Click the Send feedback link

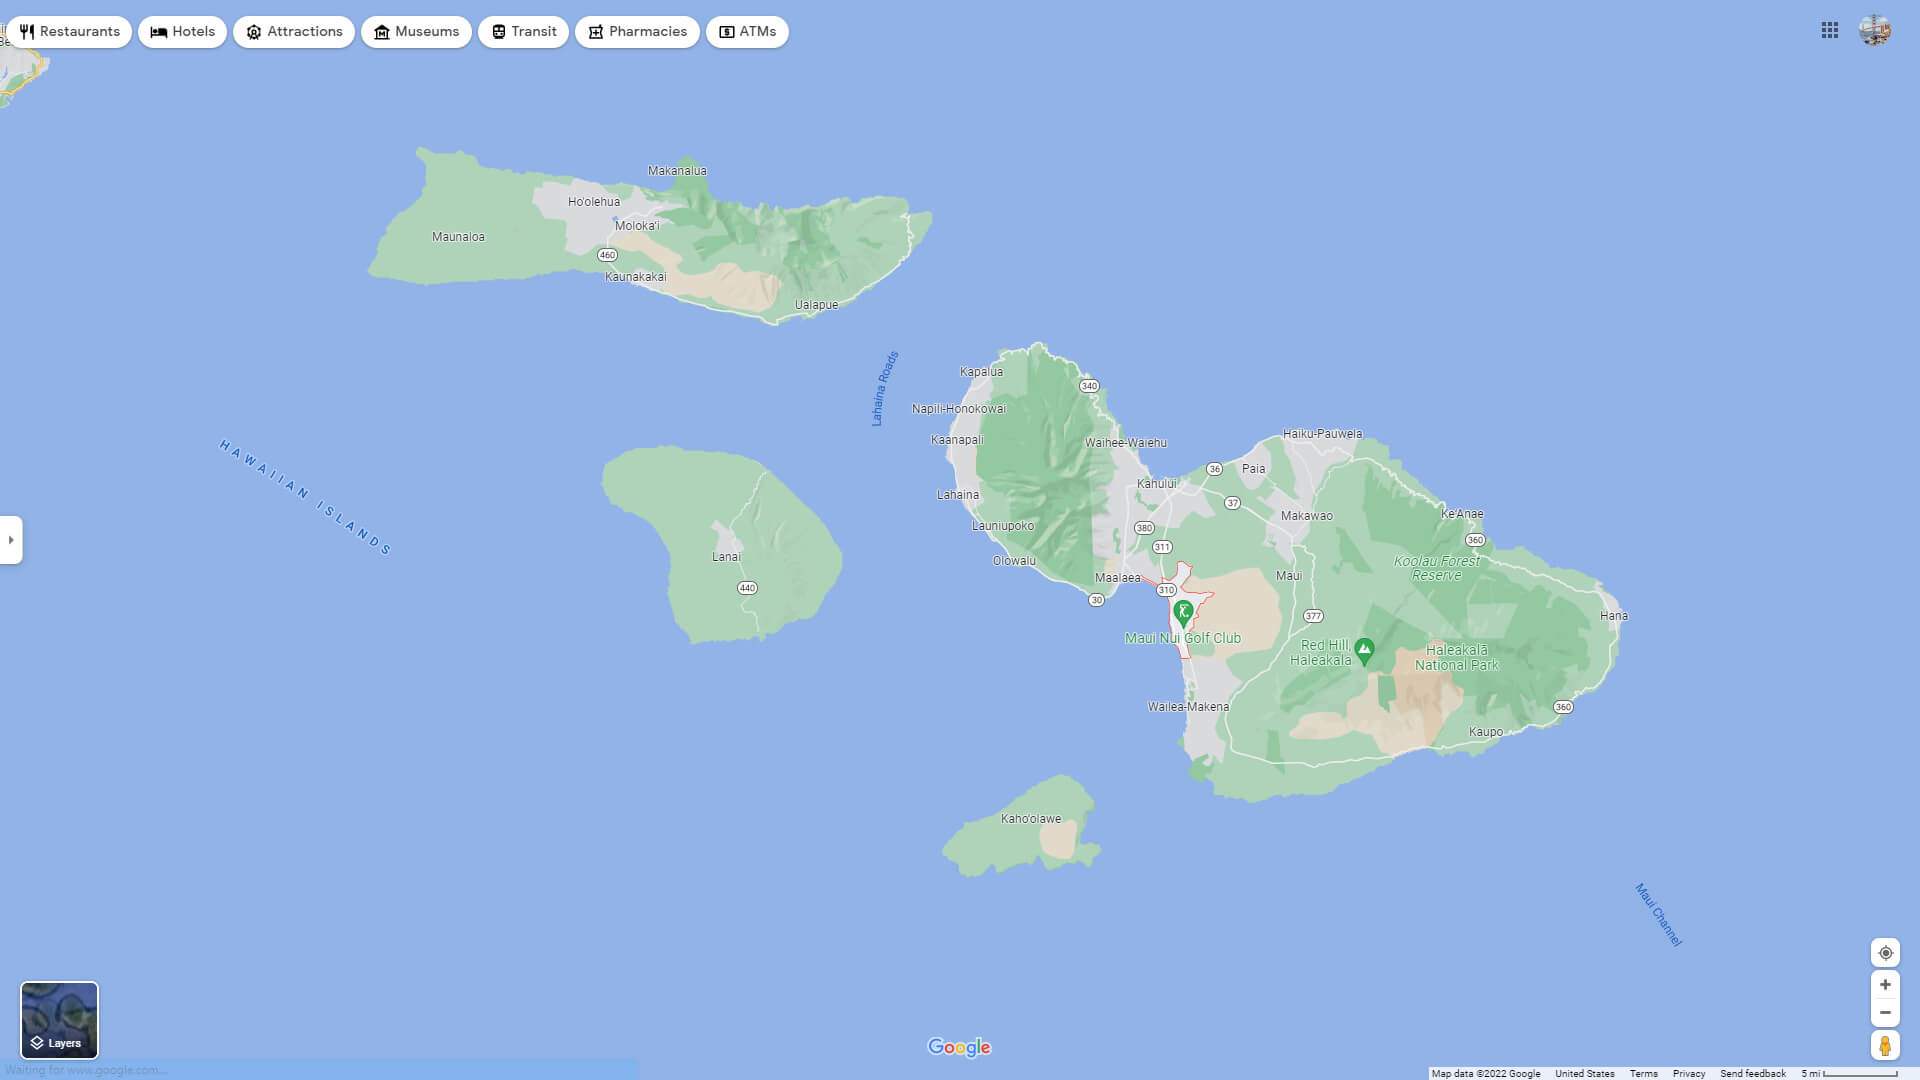coord(1752,1073)
